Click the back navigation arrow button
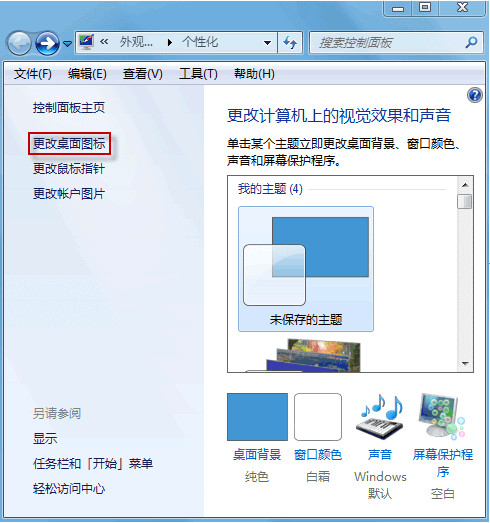The height and width of the screenshot is (523, 490). pyautogui.click(x=19, y=43)
